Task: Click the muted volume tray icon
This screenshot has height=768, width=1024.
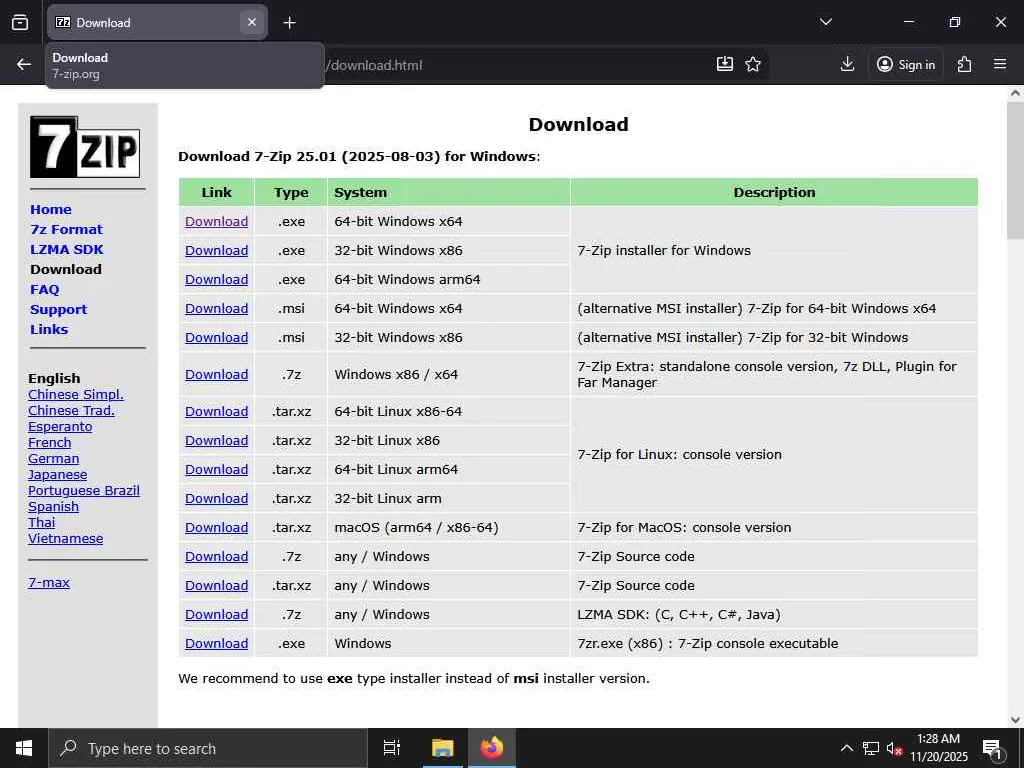Action: (x=894, y=748)
